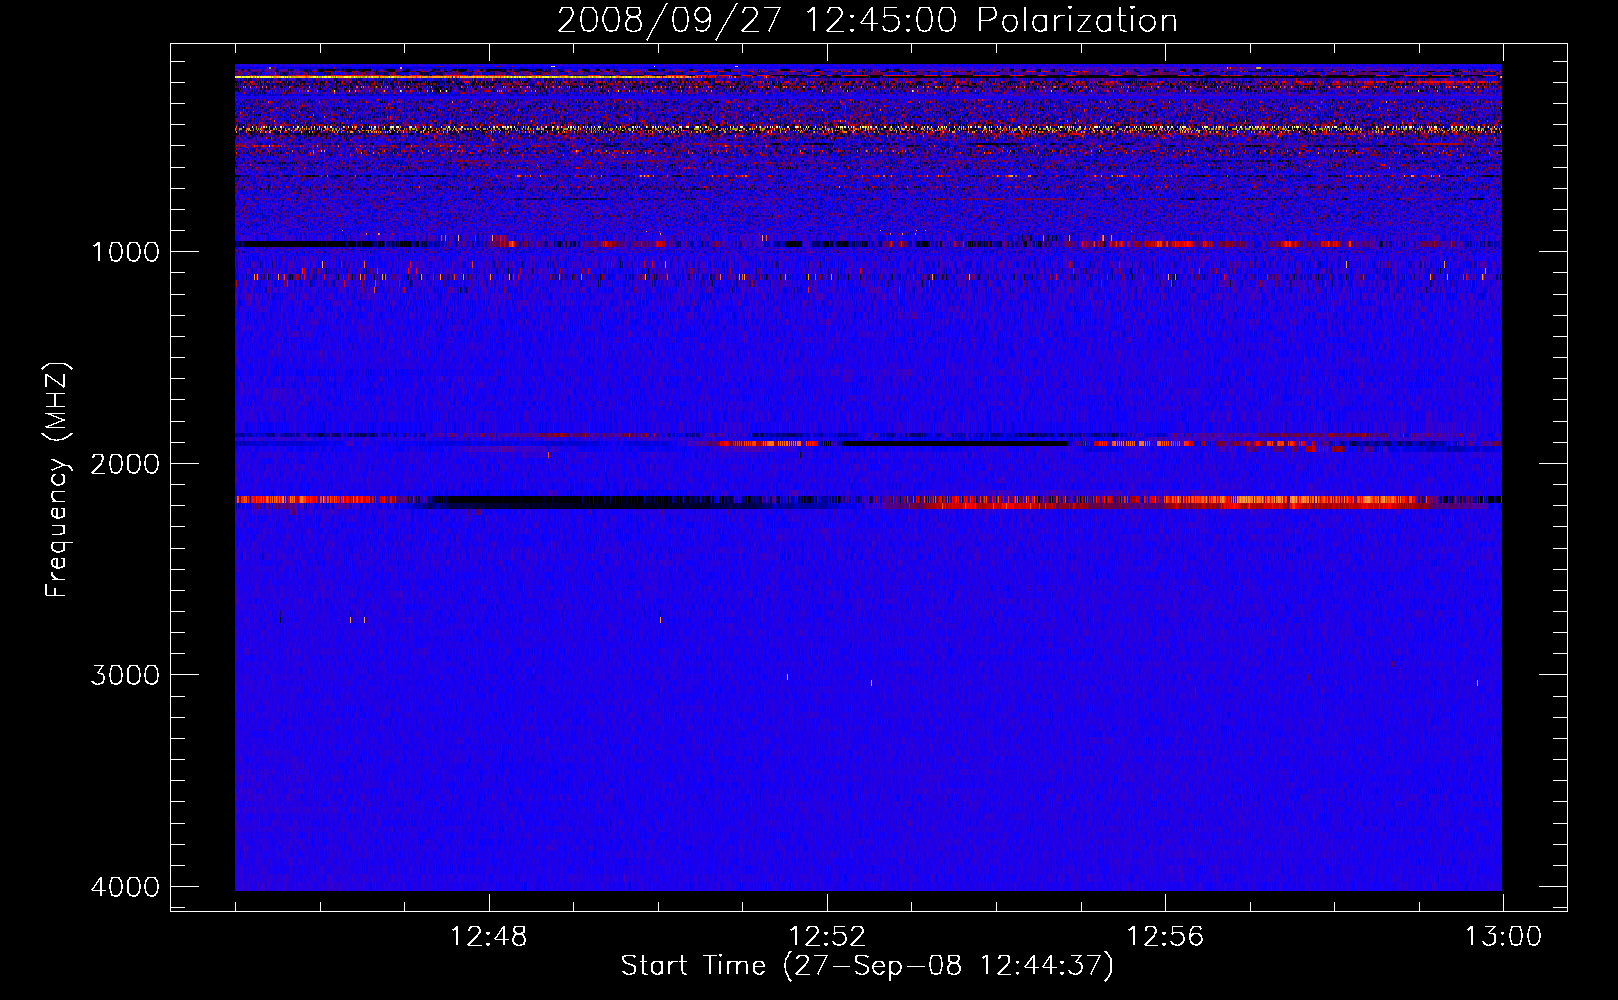The image size is (1618, 1000).
Task: Click the 'Frequency (MHZ)' axis label
Action: (57, 480)
